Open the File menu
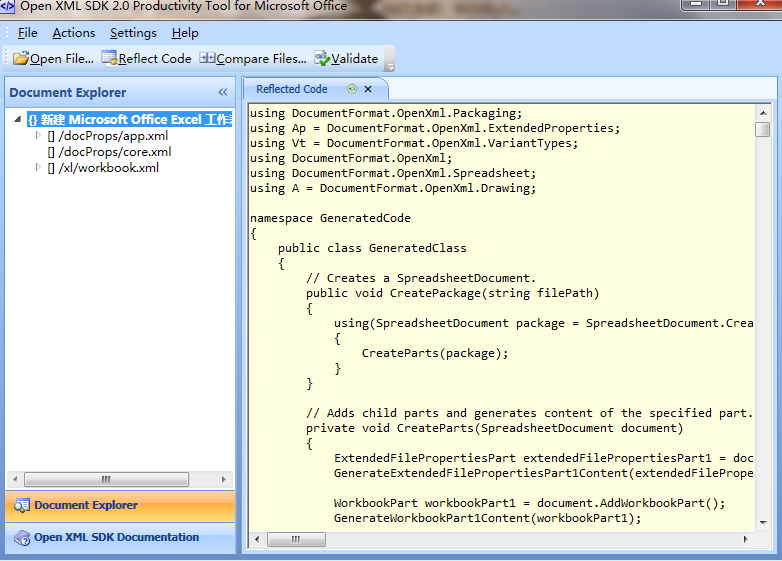The height and width of the screenshot is (561, 782). tap(27, 33)
